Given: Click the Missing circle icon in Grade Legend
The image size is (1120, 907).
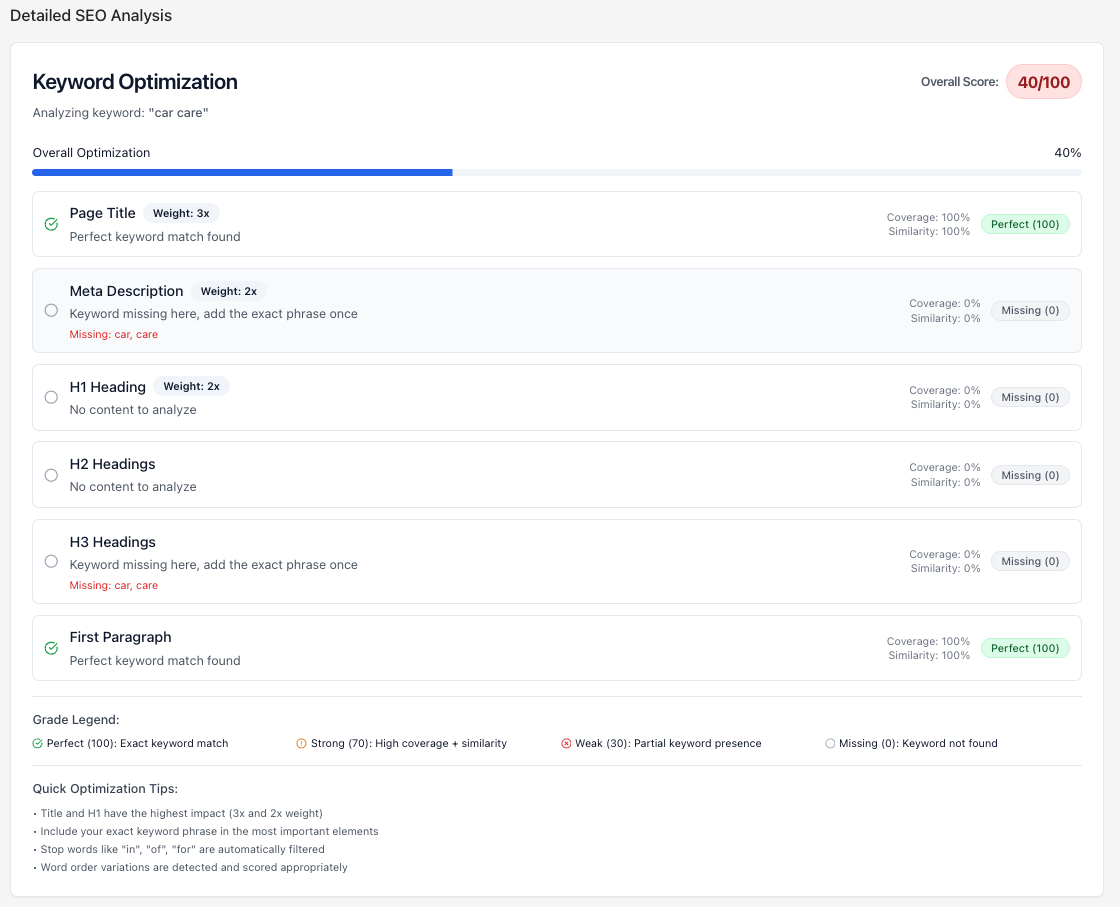Looking at the screenshot, I should coord(830,743).
